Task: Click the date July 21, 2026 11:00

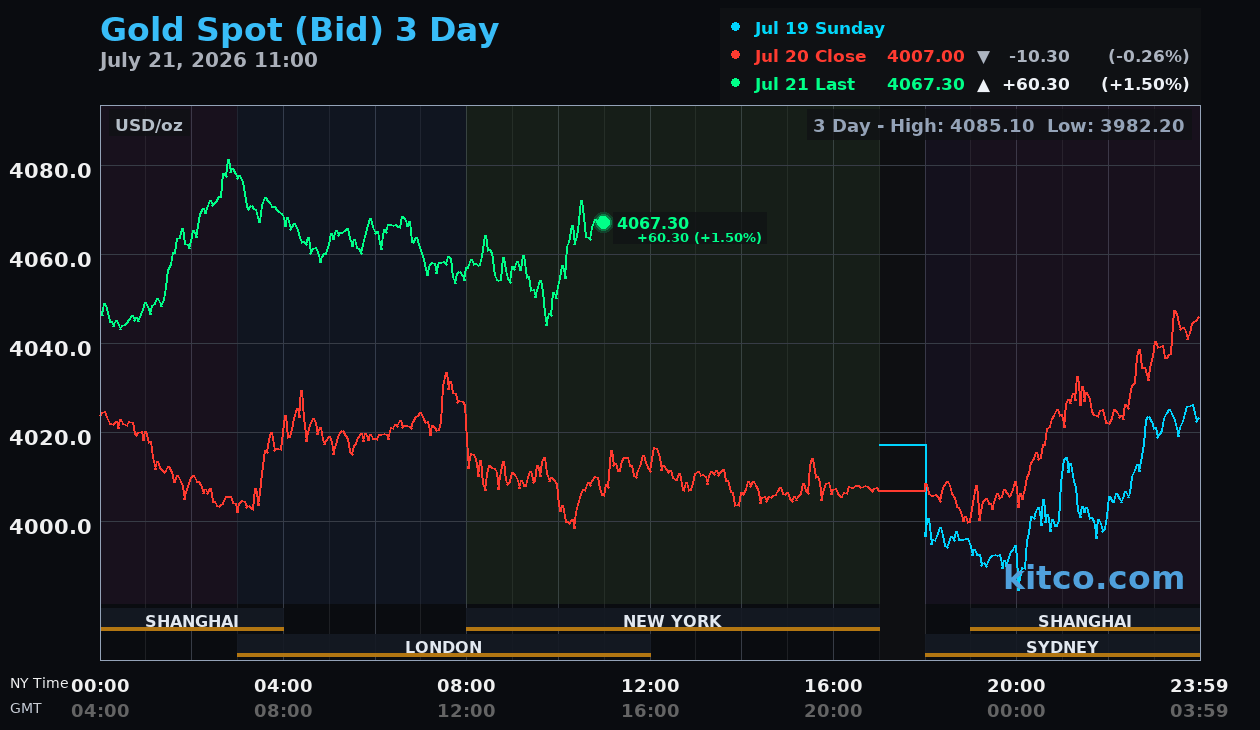Action: pos(208,61)
